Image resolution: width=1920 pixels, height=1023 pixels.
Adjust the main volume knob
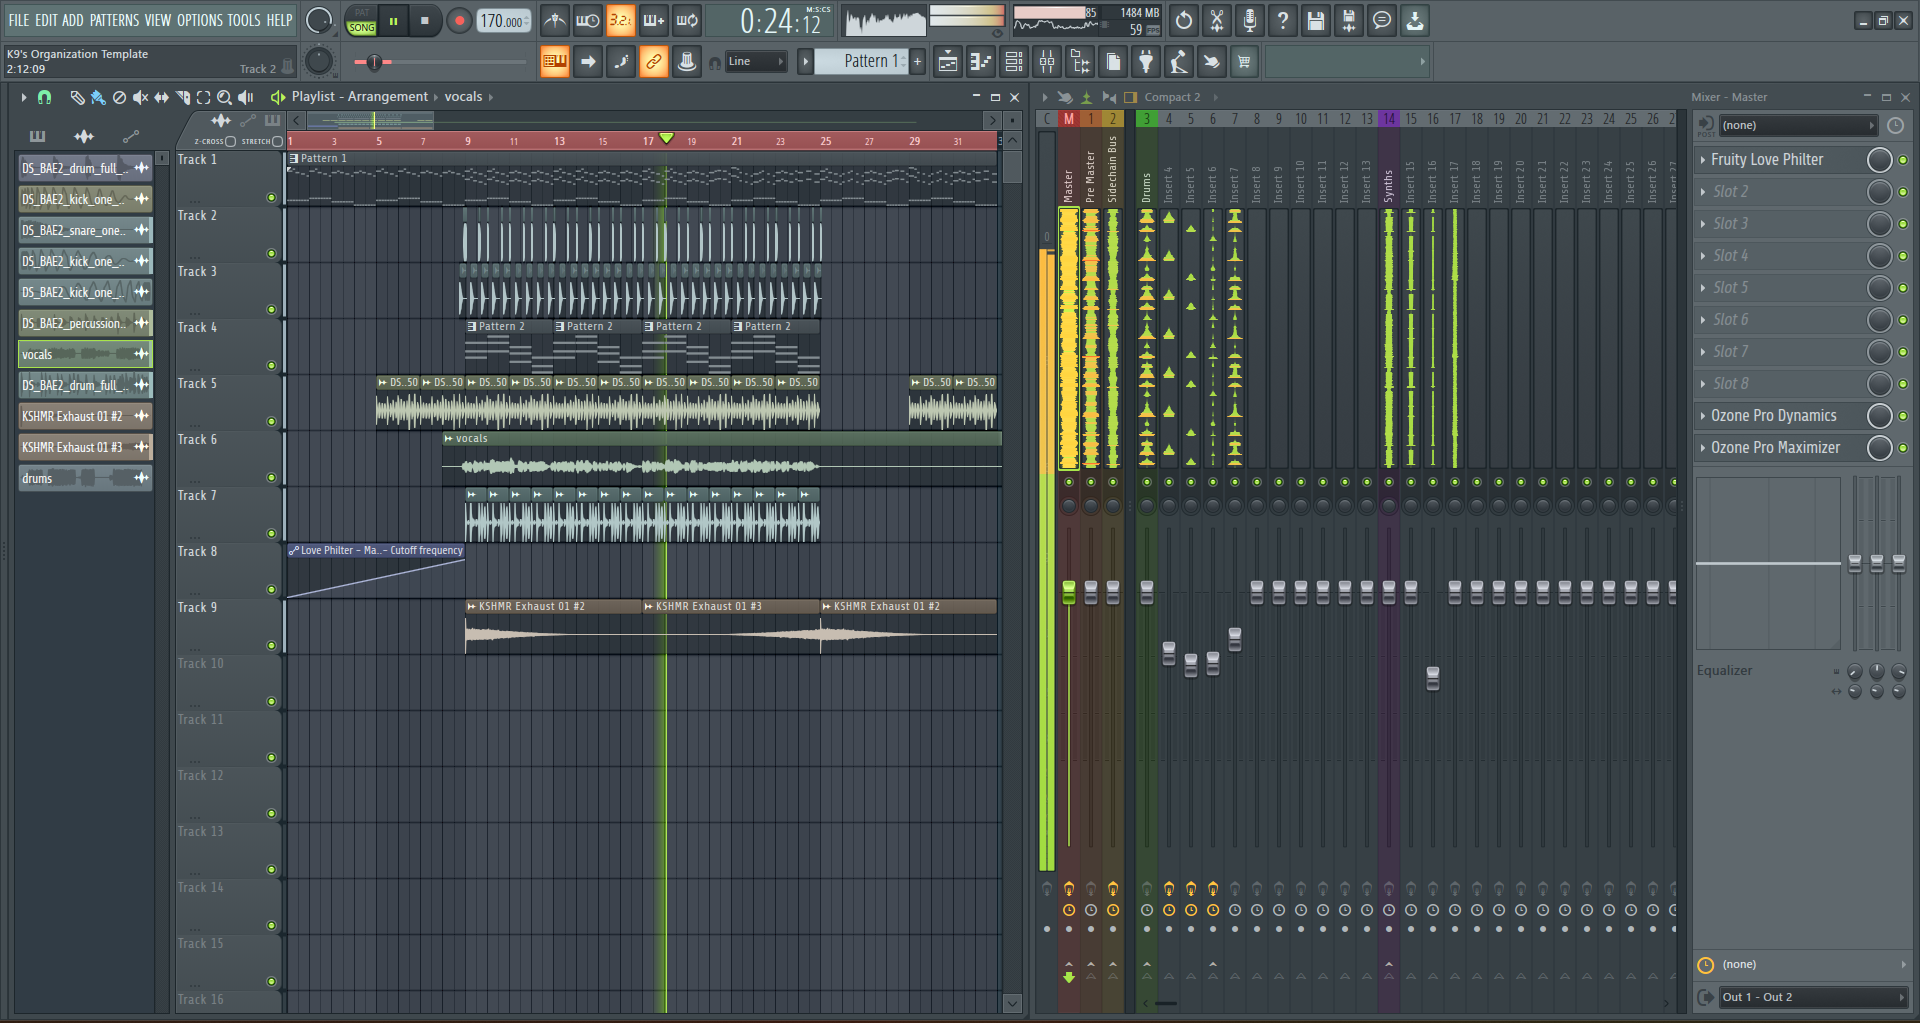point(319,20)
